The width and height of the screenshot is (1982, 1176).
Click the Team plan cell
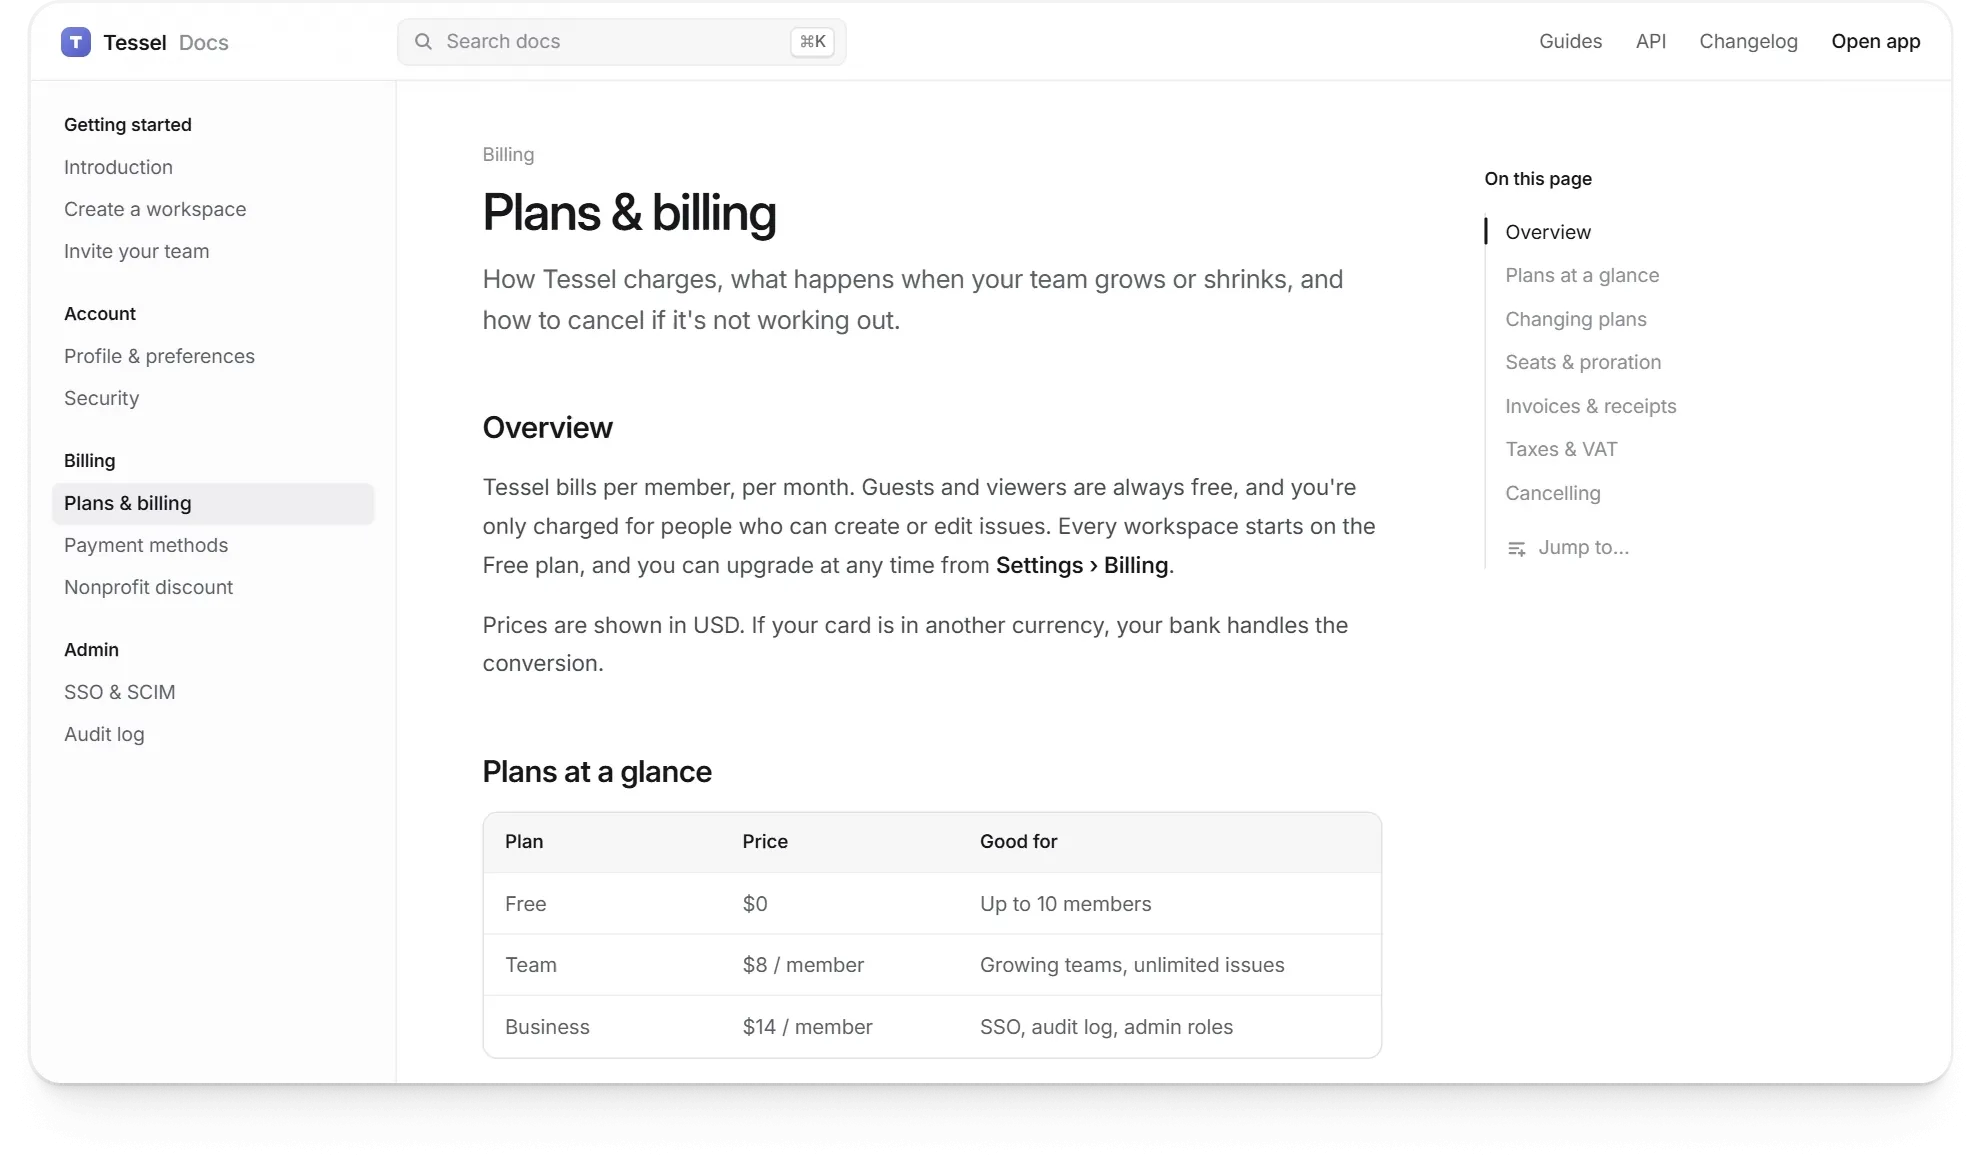click(530, 965)
